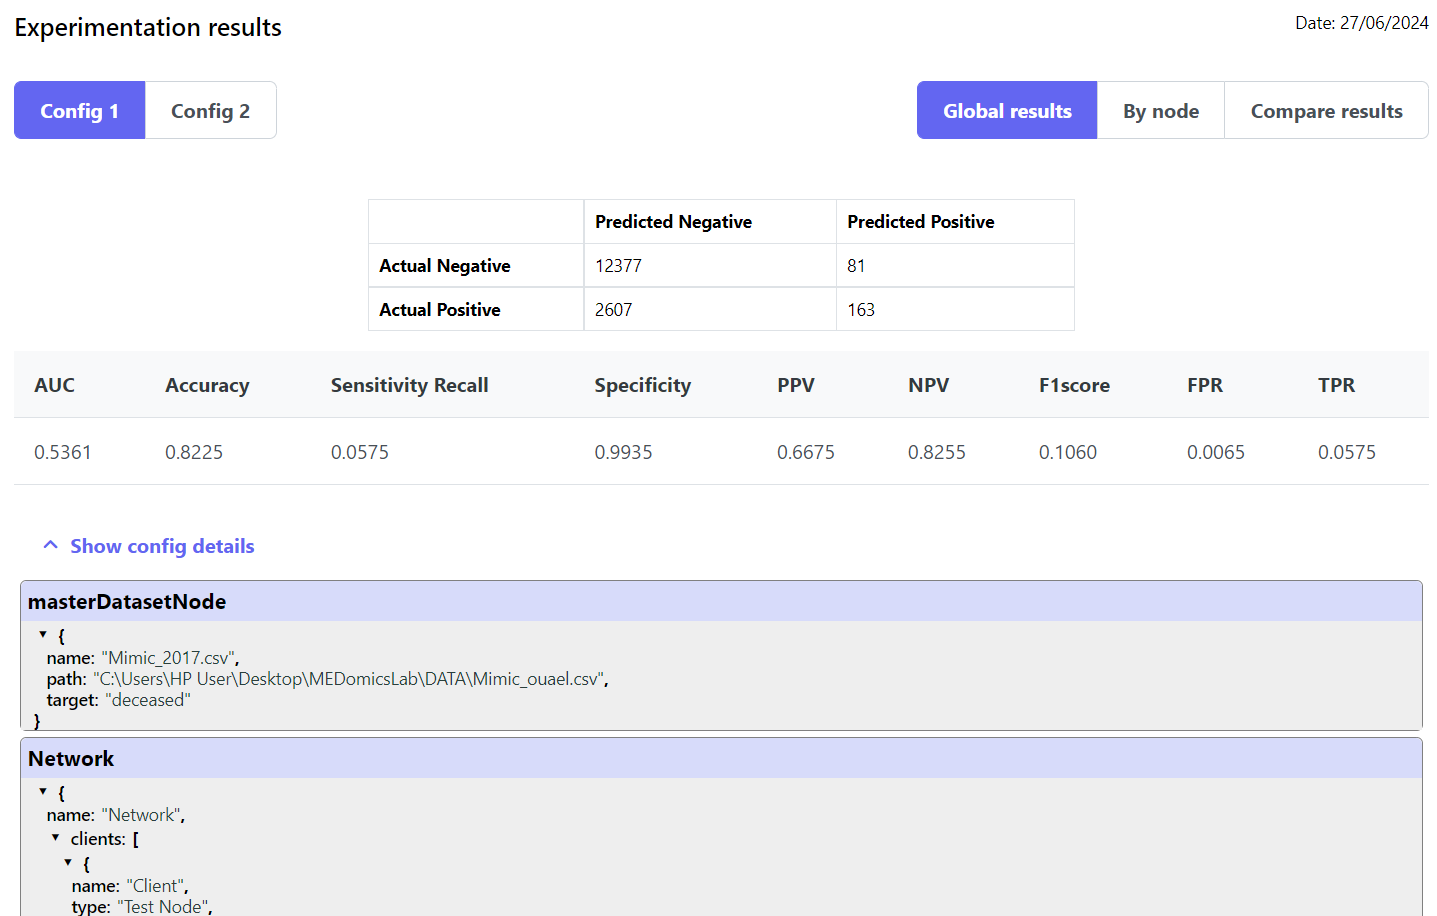The height and width of the screenshot is (916, 1437).
Task: Collapse the Network JSON root triangle
Action: pyautogui.click(x=43, y=791)
